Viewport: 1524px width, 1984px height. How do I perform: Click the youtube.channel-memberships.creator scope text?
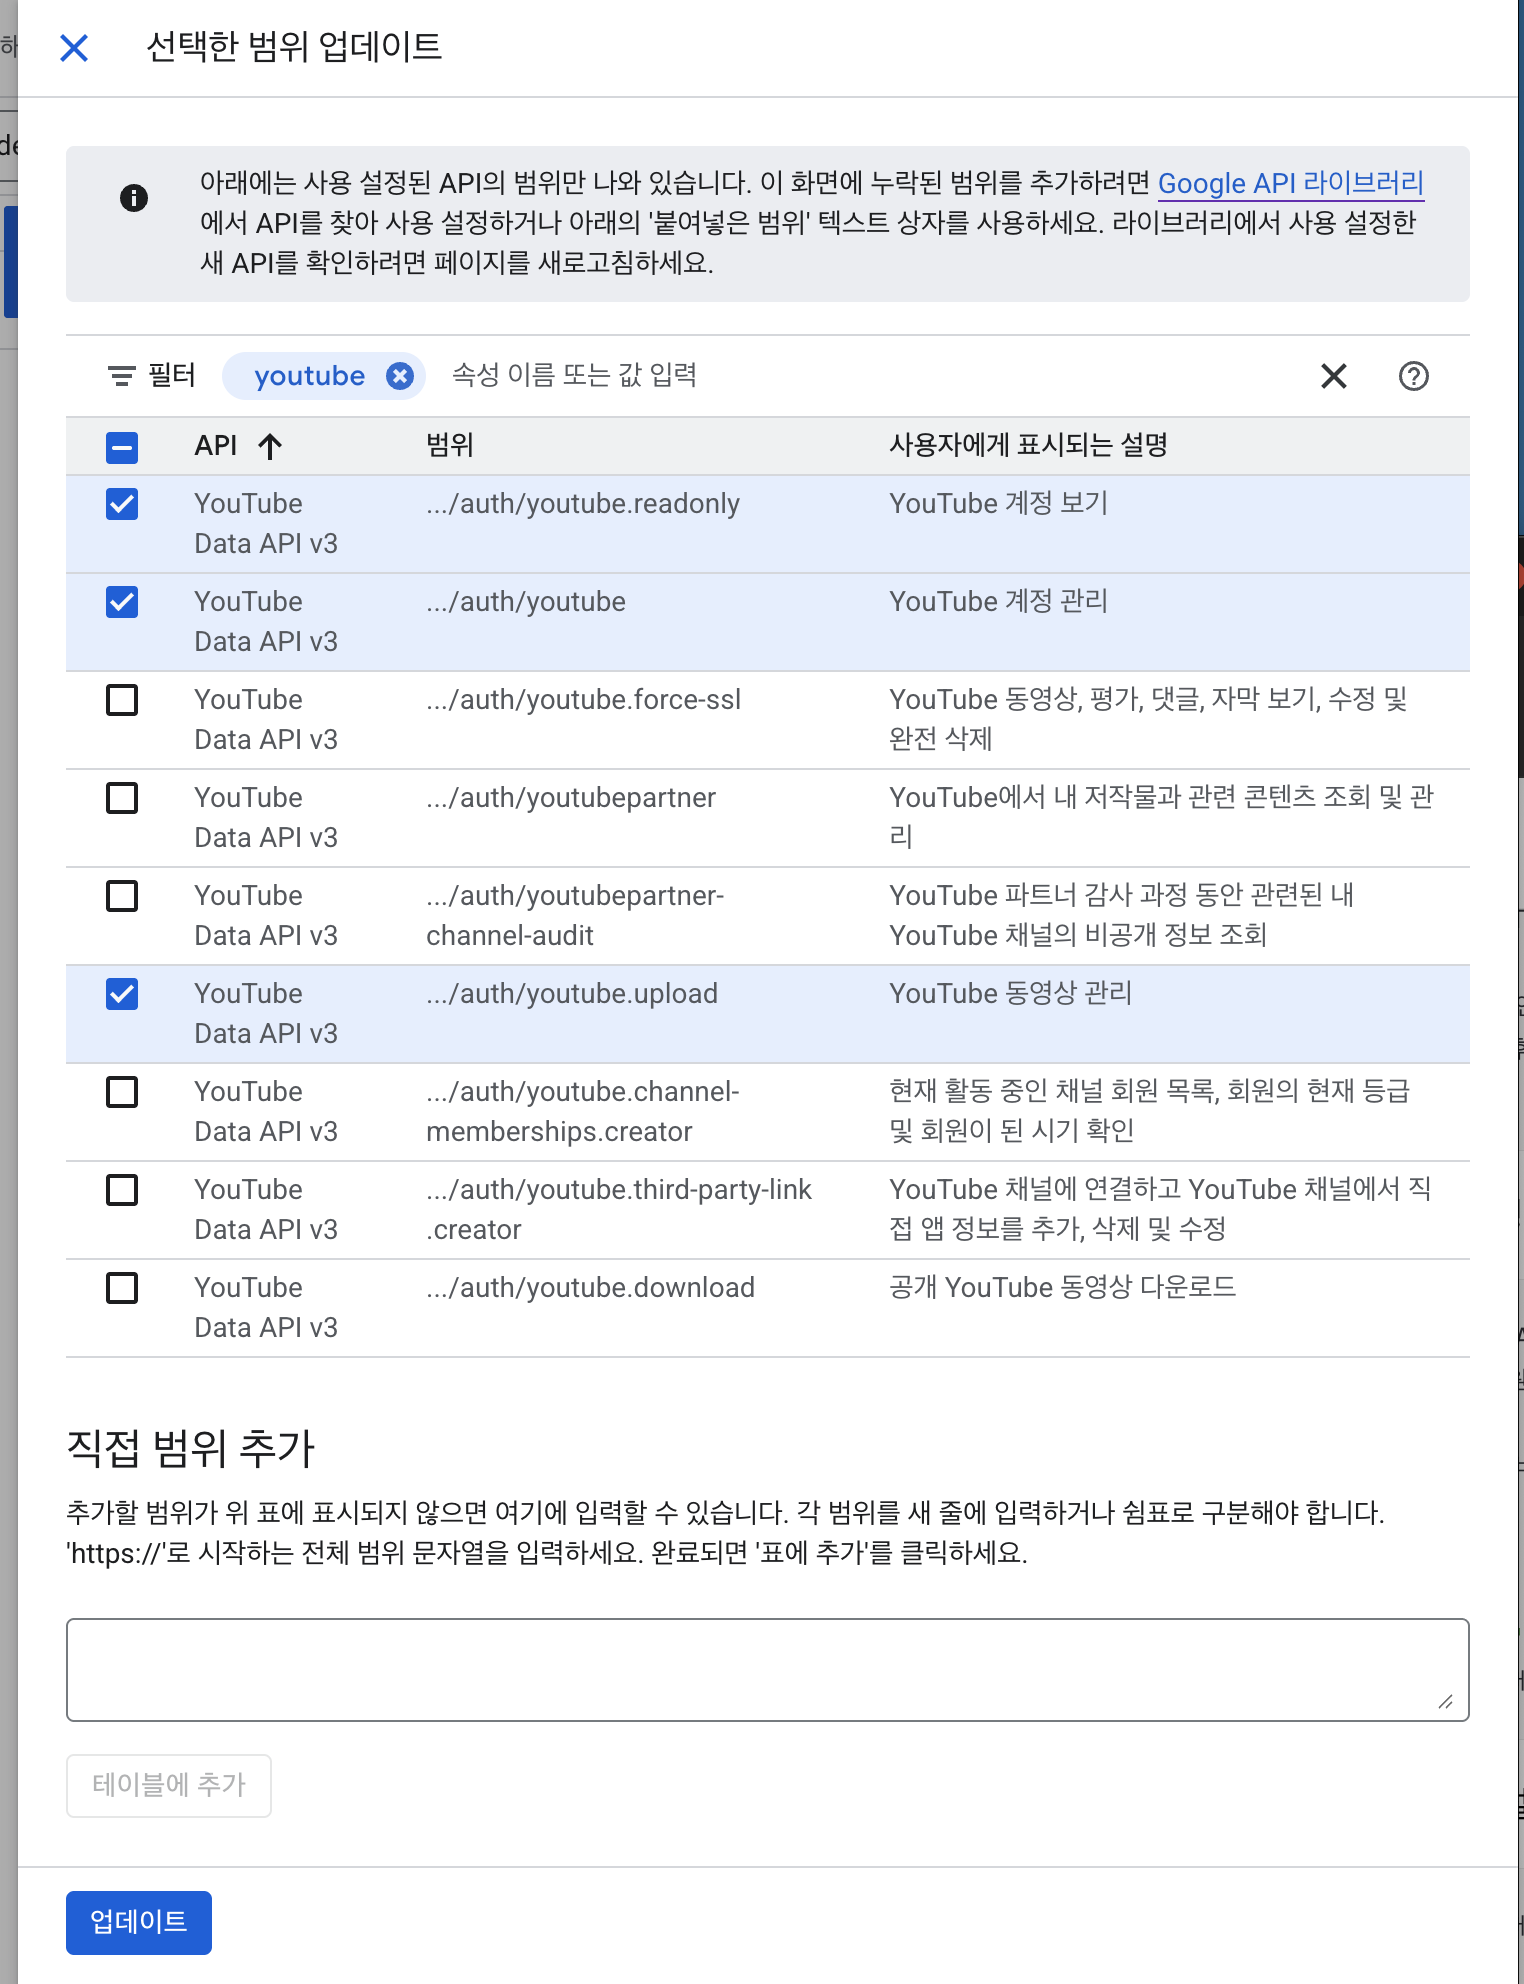(x=583, y=1112)
